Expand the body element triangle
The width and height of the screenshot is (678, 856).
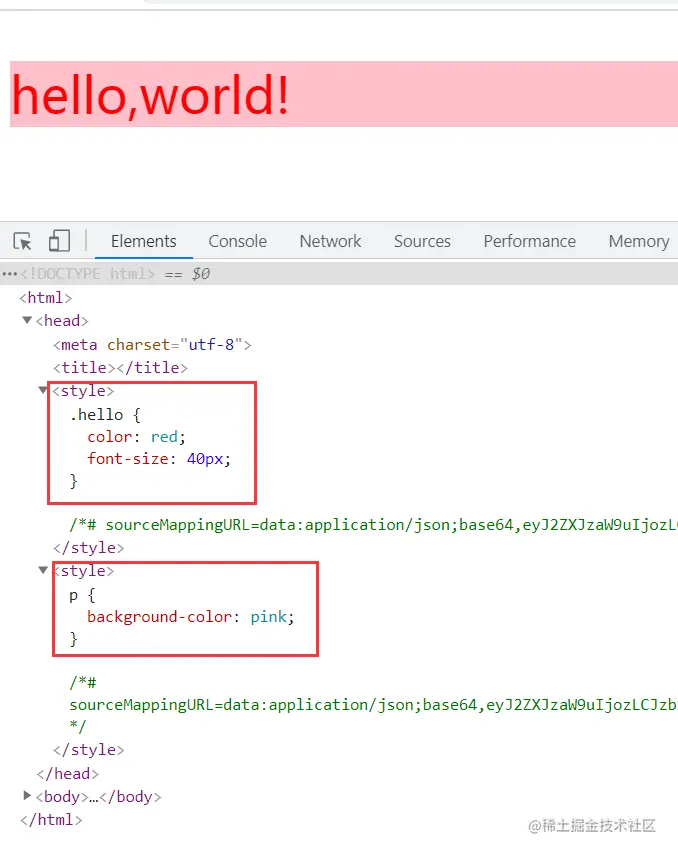(x=27, y=795)
